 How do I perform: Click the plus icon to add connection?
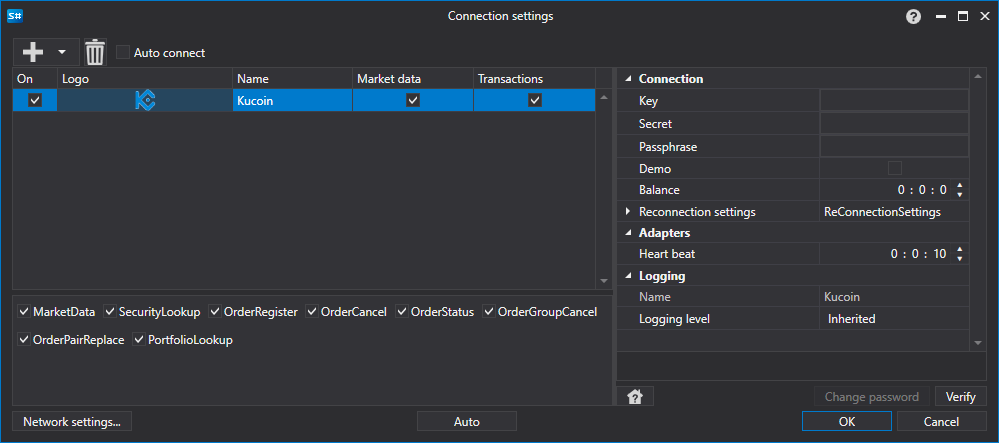pos(32,52)
